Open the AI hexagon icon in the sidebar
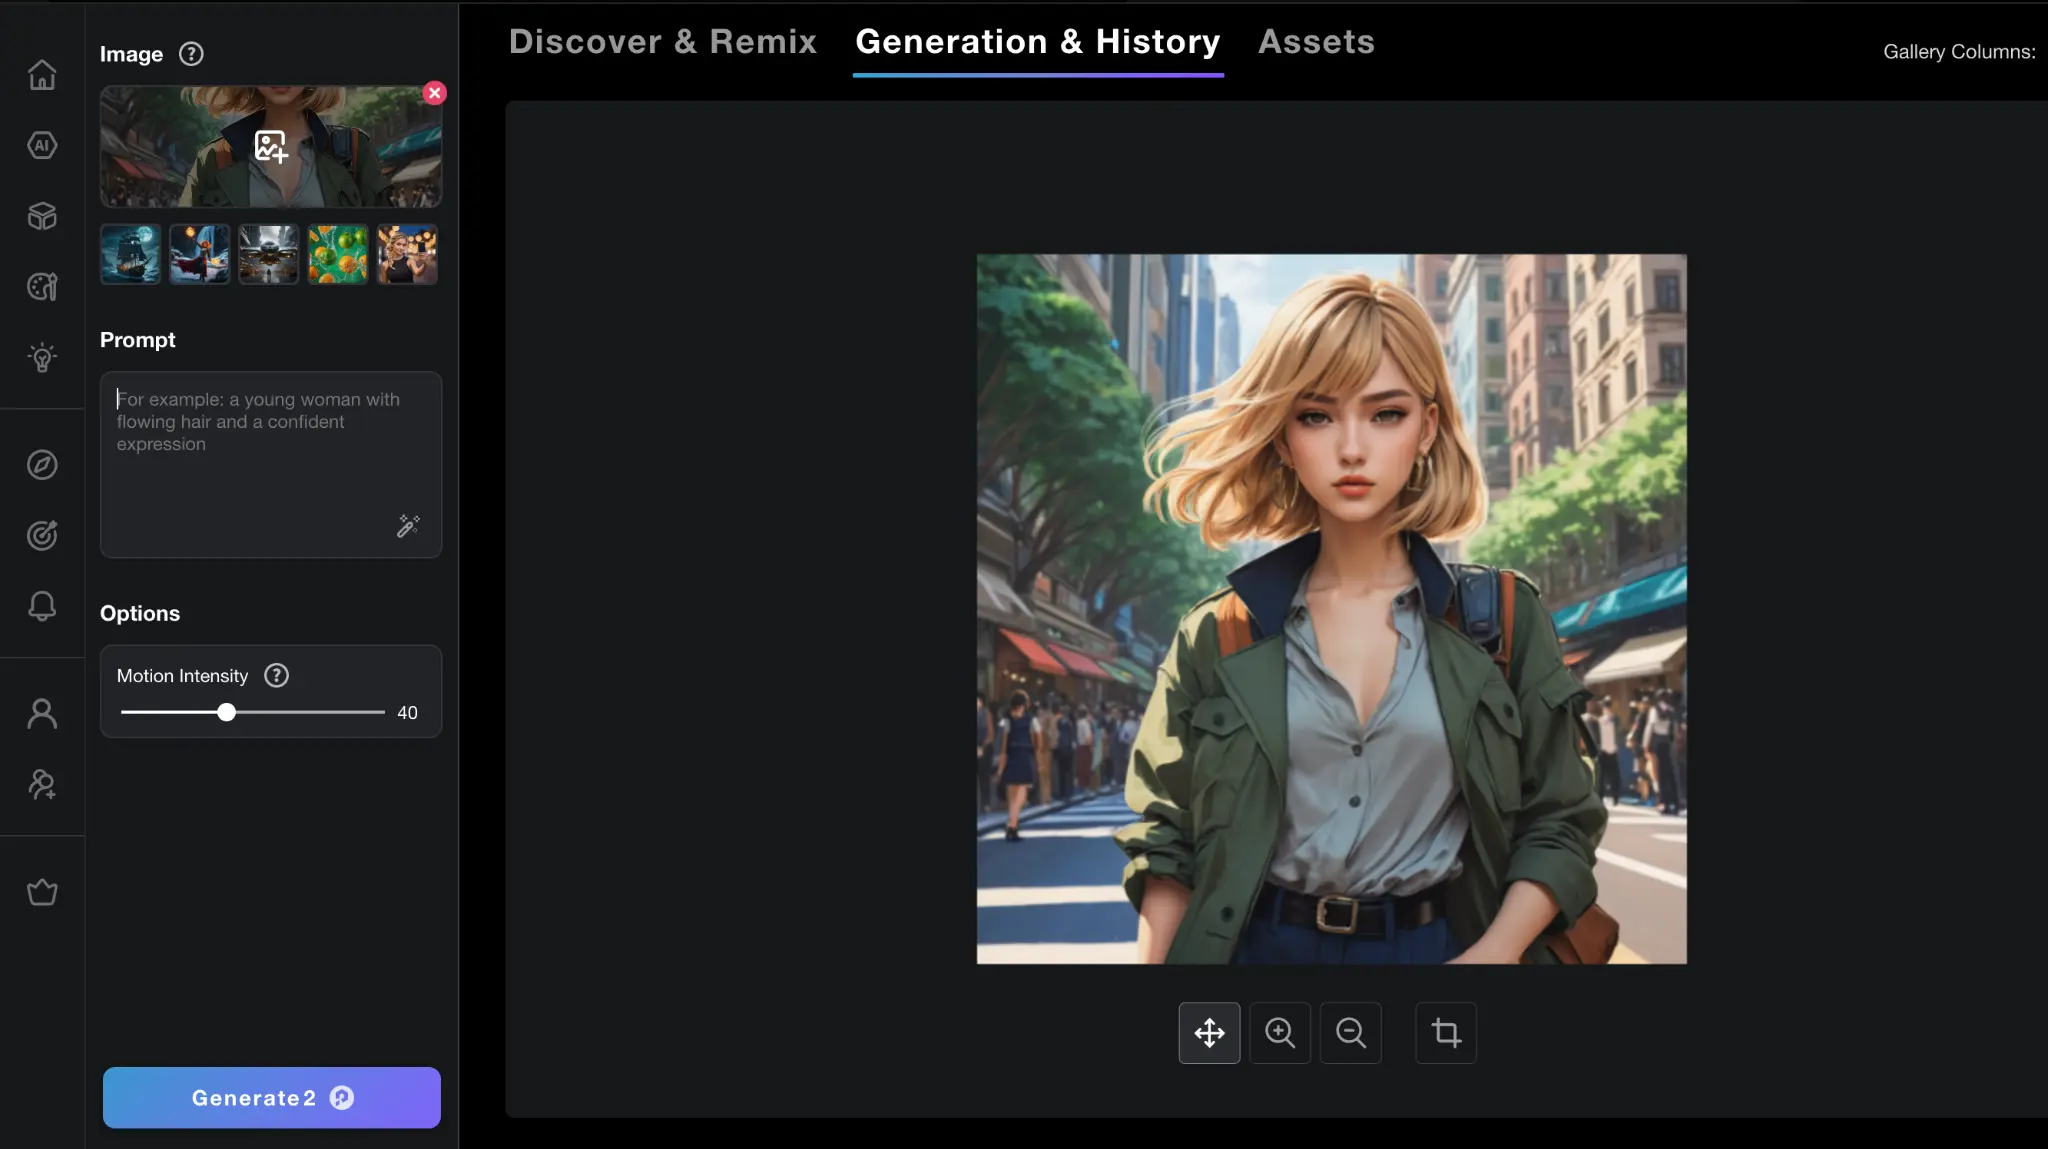 (x=42, y=146)
